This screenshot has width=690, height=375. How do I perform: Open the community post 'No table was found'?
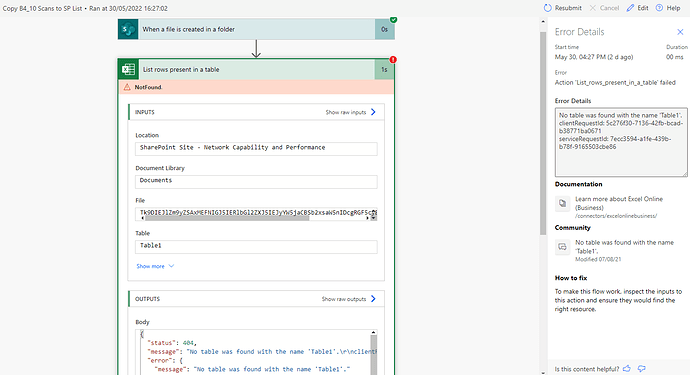(624, 246)
